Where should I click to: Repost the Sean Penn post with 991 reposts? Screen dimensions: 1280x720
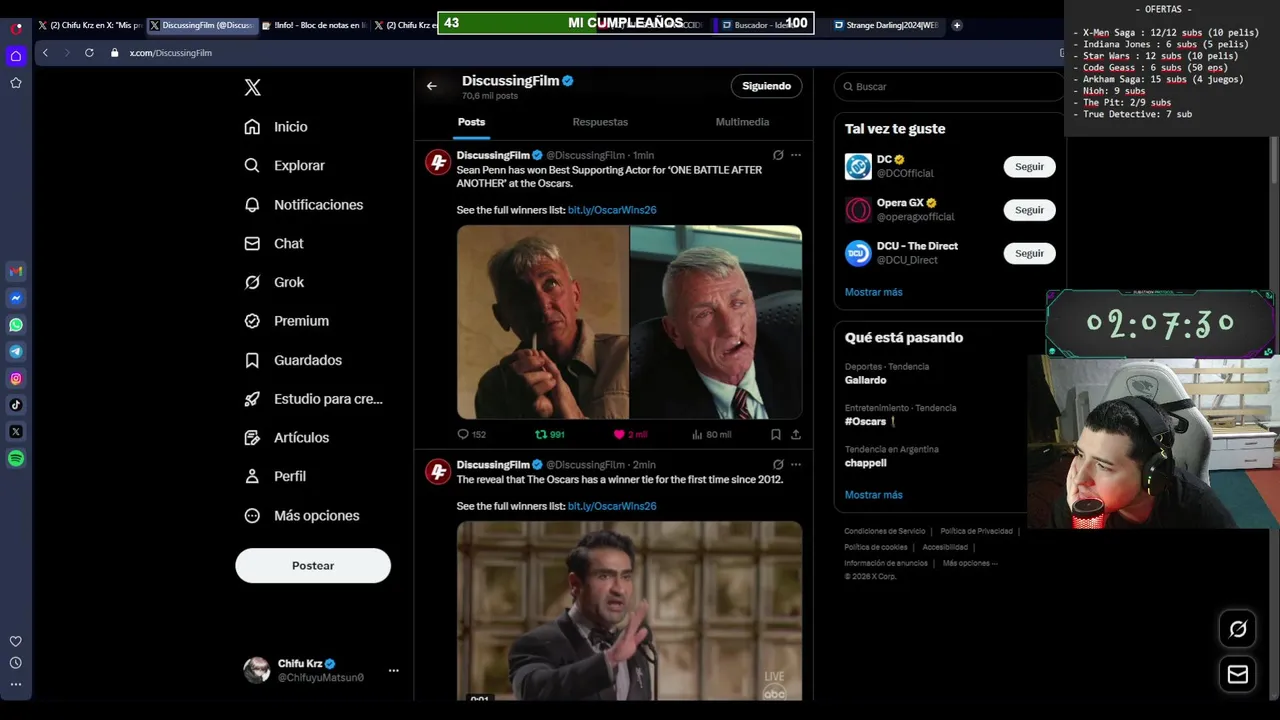550,434
